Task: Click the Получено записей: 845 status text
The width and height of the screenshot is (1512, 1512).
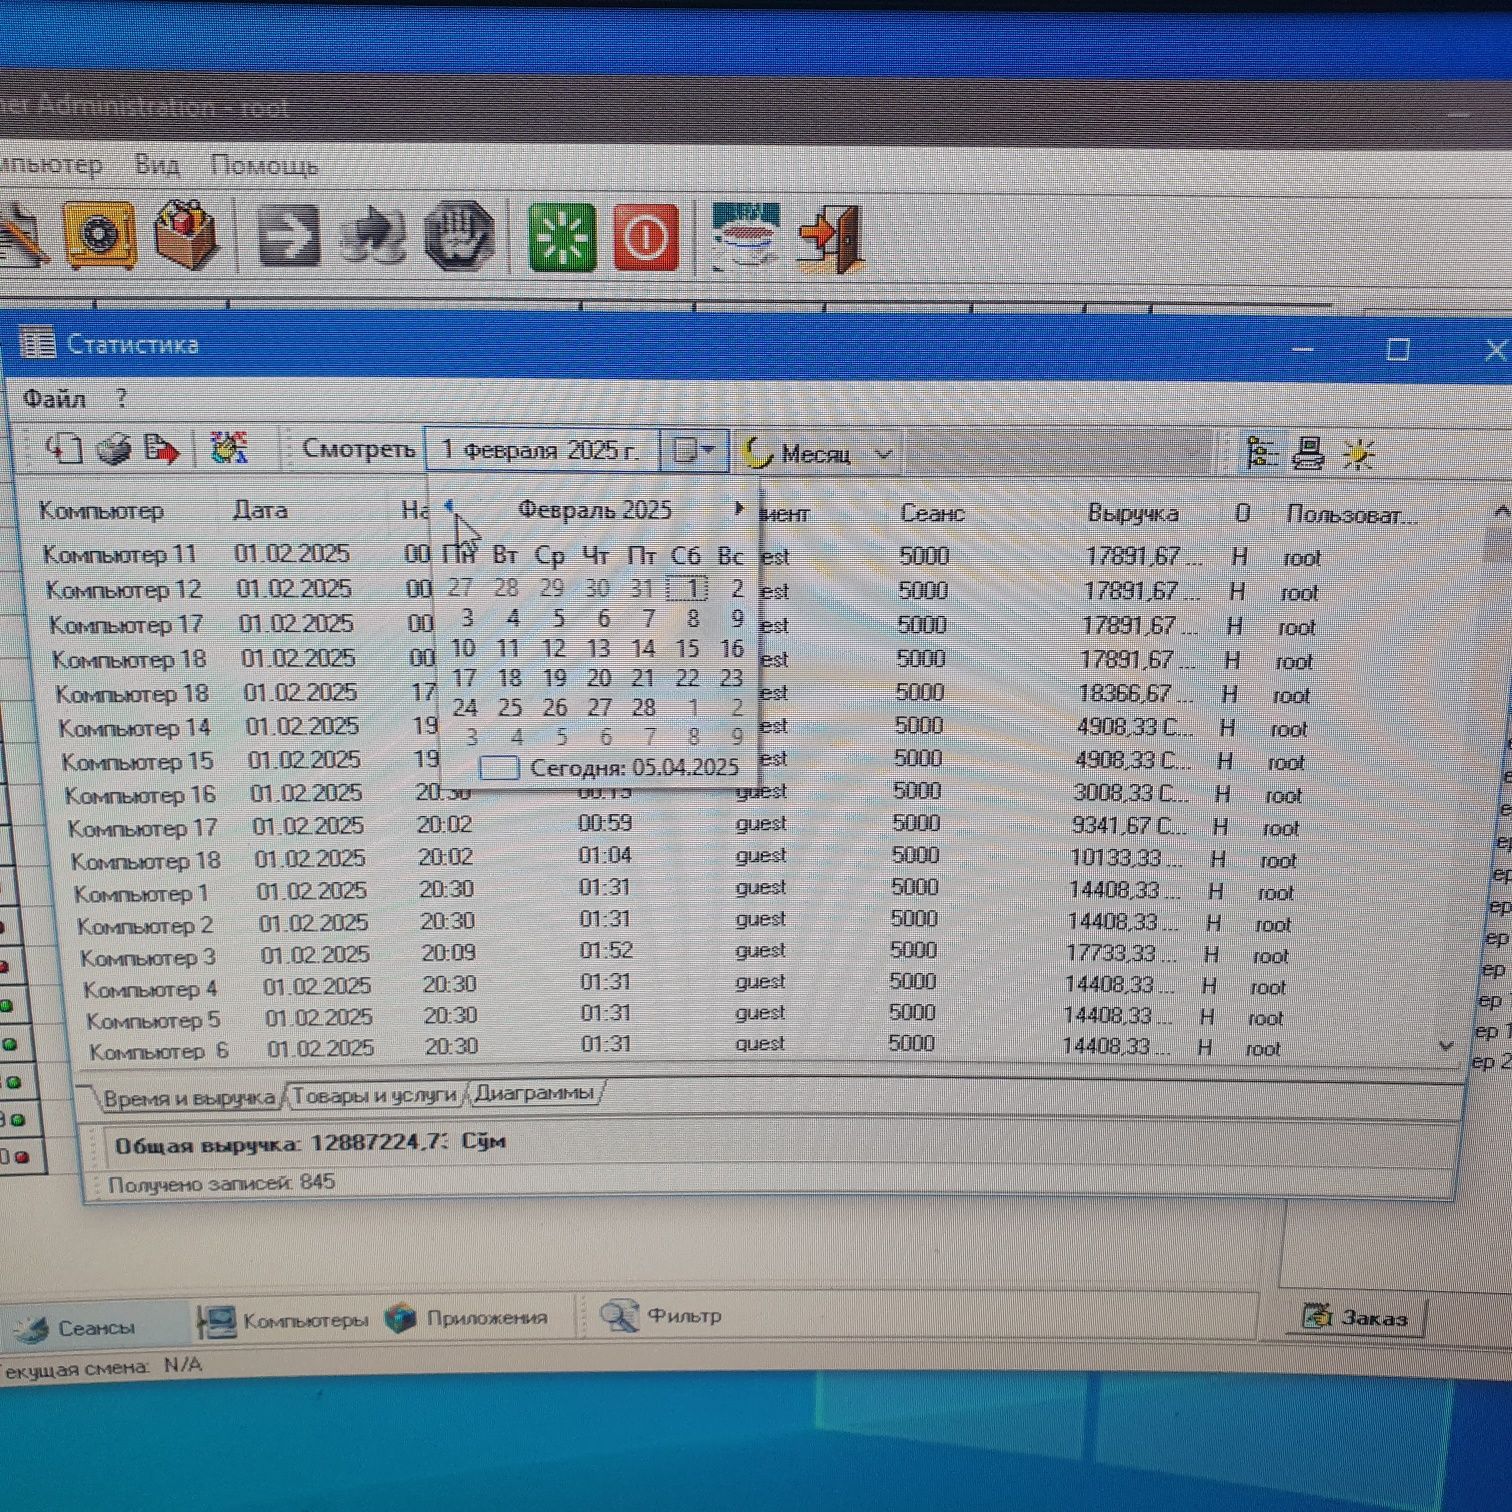Action: tap(221, 1183)
